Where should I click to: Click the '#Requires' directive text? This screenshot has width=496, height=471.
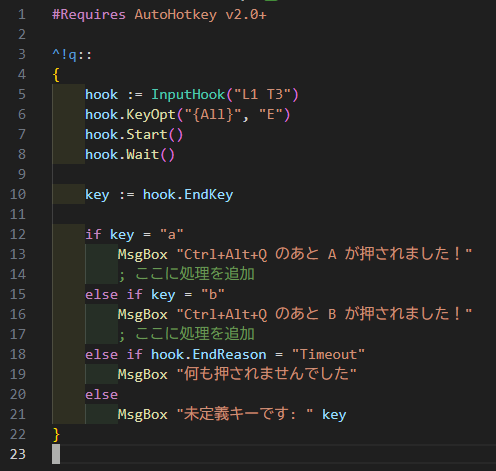coord(89,15)
